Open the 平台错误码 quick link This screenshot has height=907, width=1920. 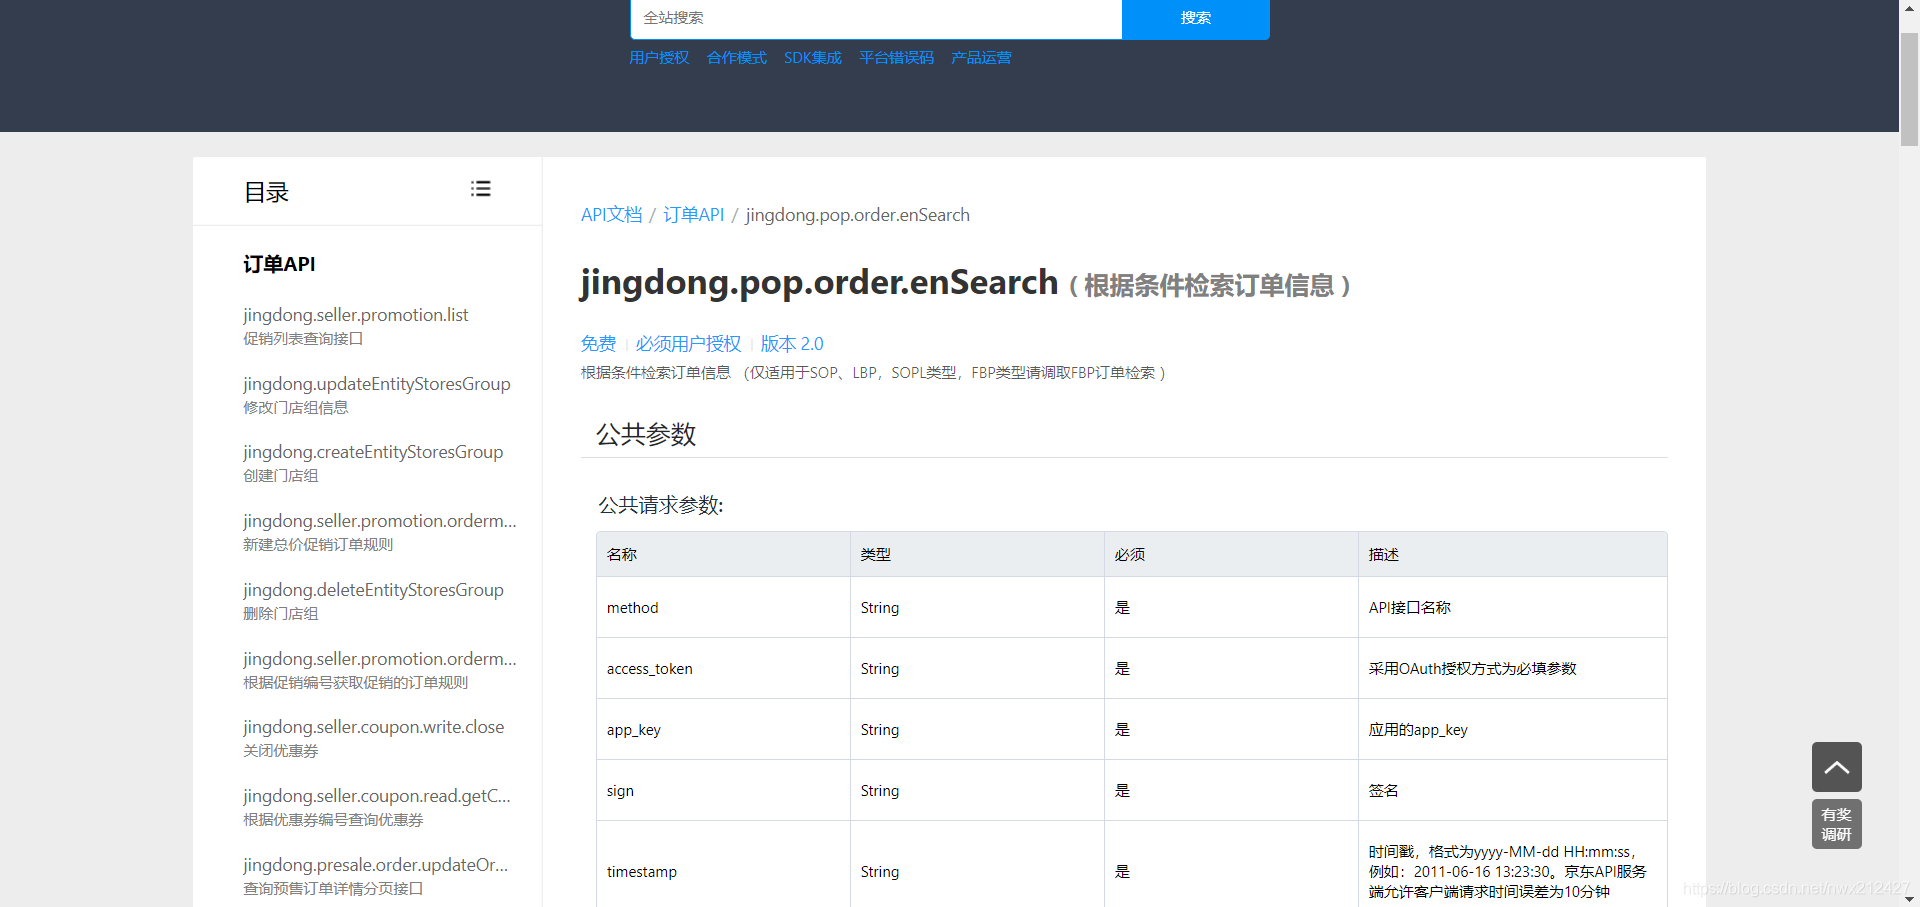tap(896, 58)
